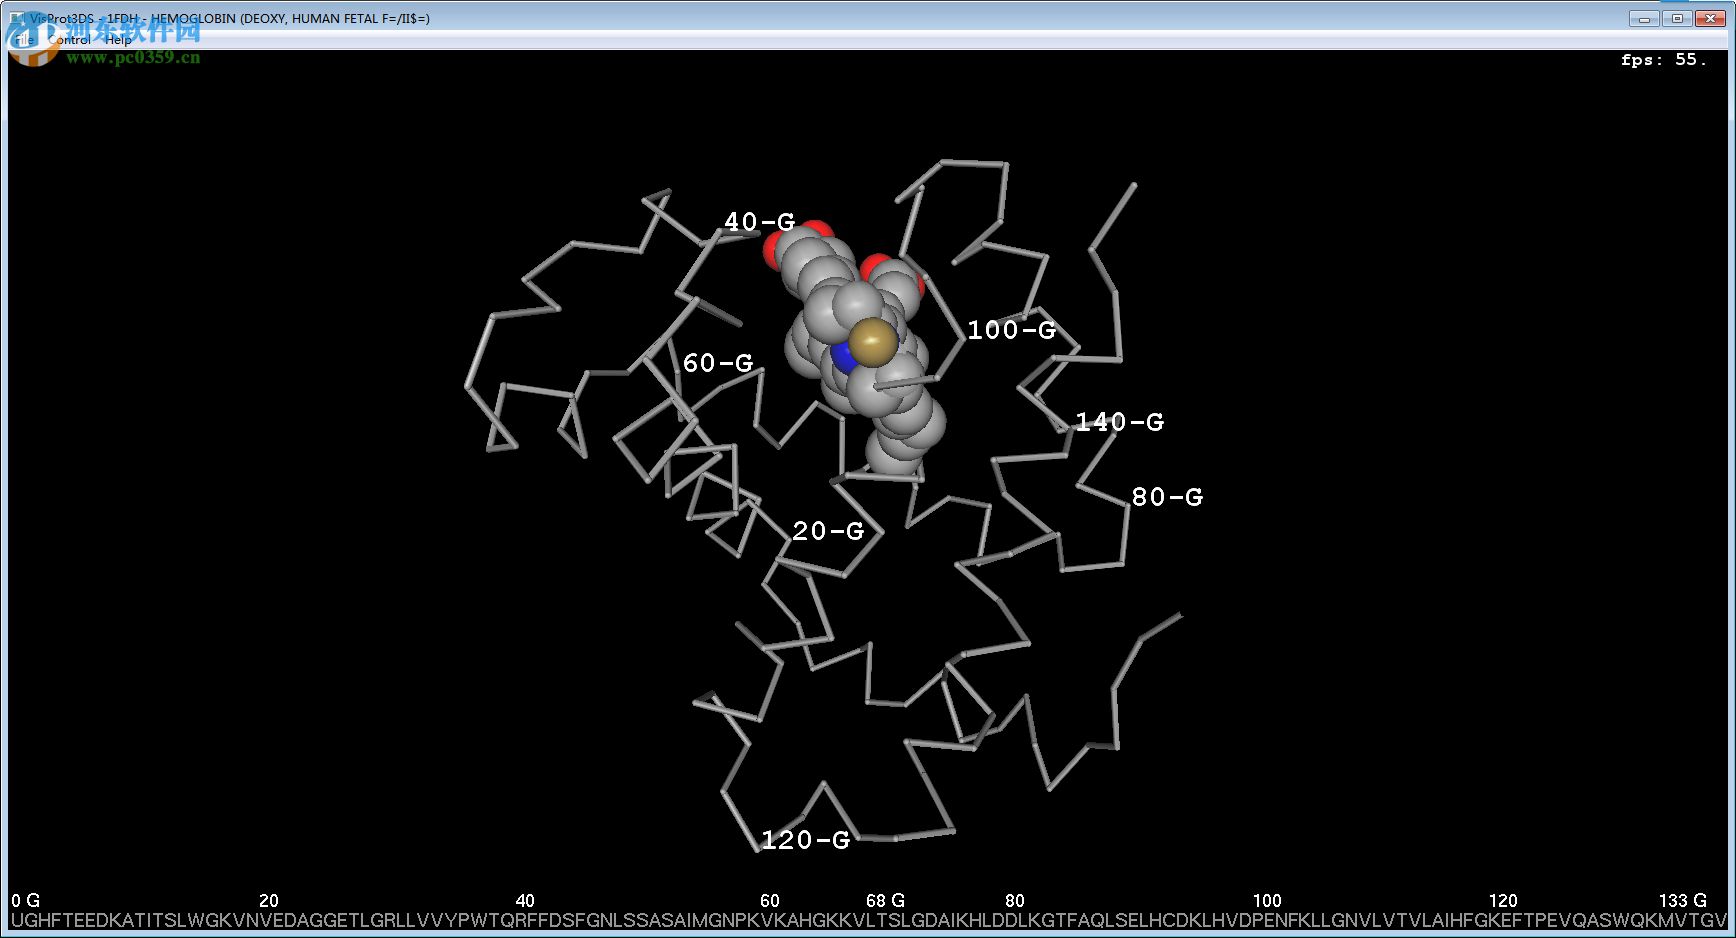Click sequence position marker 100
The height and width of the screenshot is (938, 1736).
tap(1267, 901)
